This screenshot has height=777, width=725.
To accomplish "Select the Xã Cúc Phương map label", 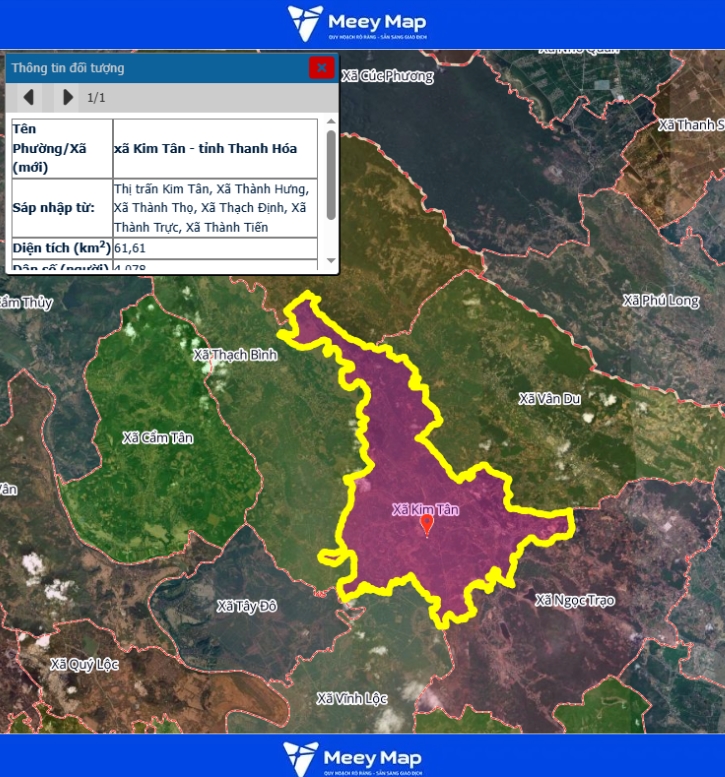I will 388,76.
